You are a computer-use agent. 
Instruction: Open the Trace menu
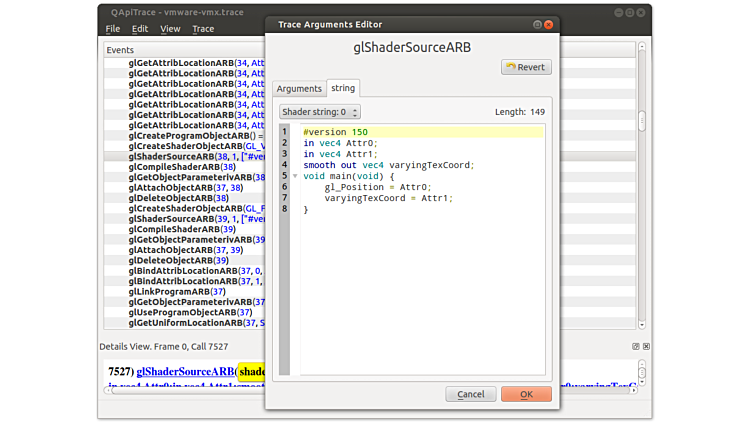203,29
